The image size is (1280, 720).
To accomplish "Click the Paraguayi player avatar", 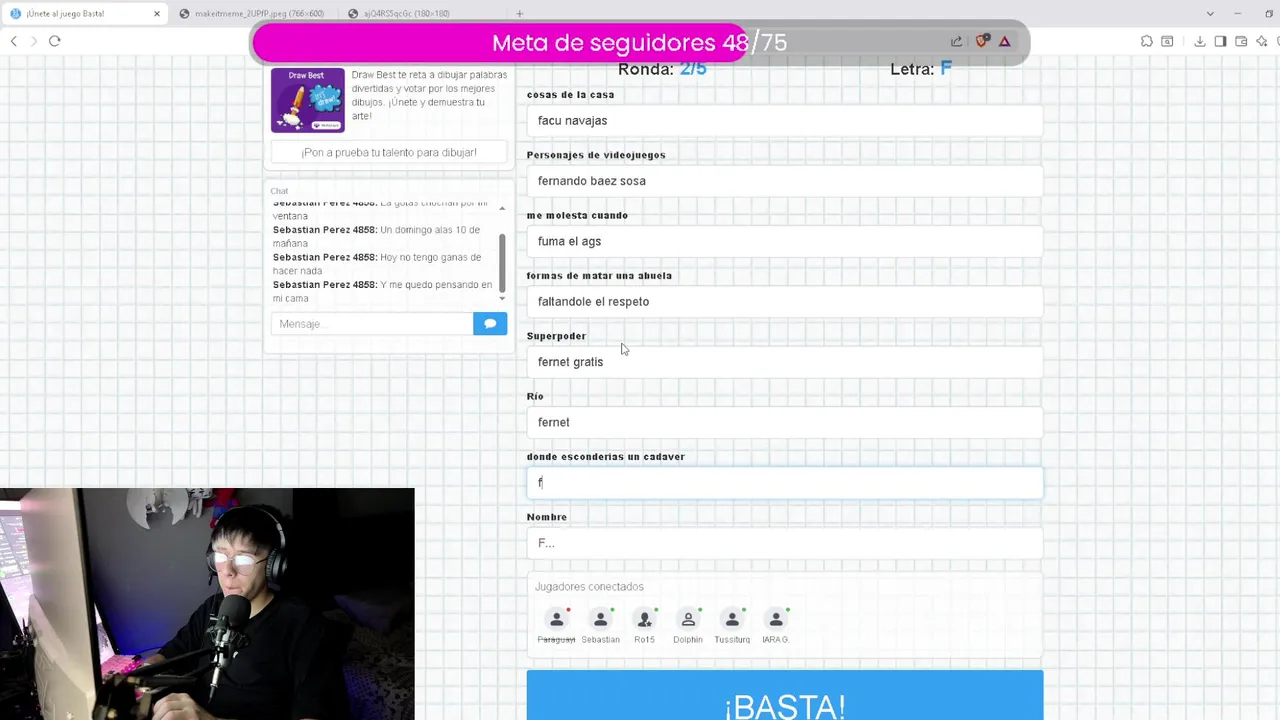I will click(556, 620).
